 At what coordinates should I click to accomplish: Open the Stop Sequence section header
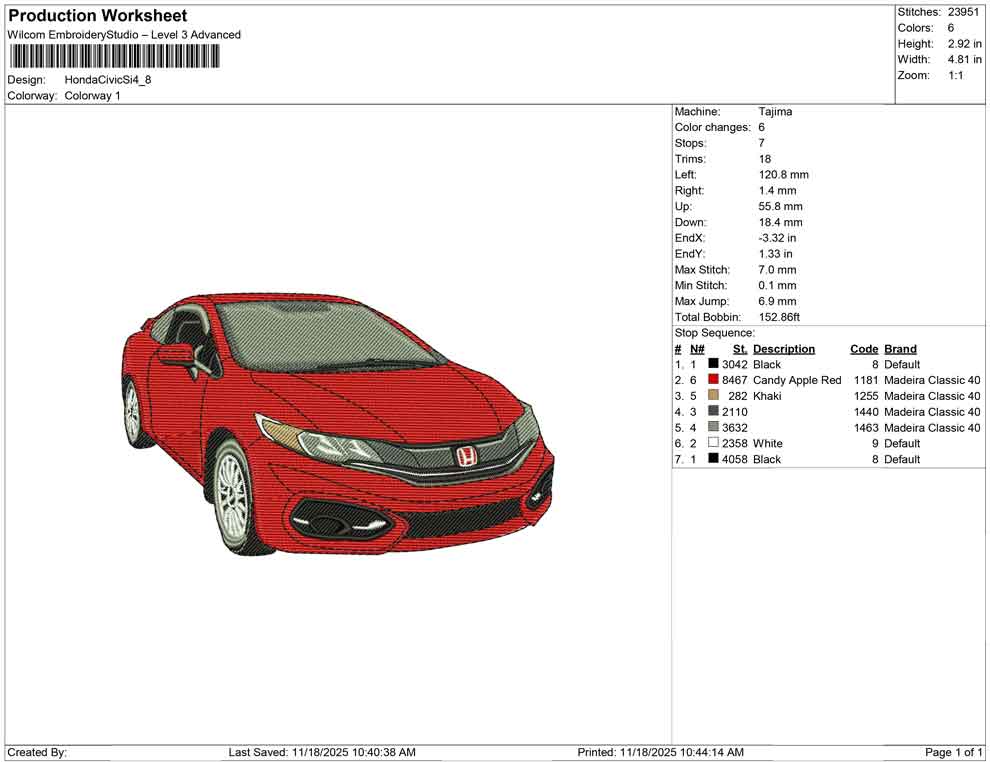[x=714, y=332]
